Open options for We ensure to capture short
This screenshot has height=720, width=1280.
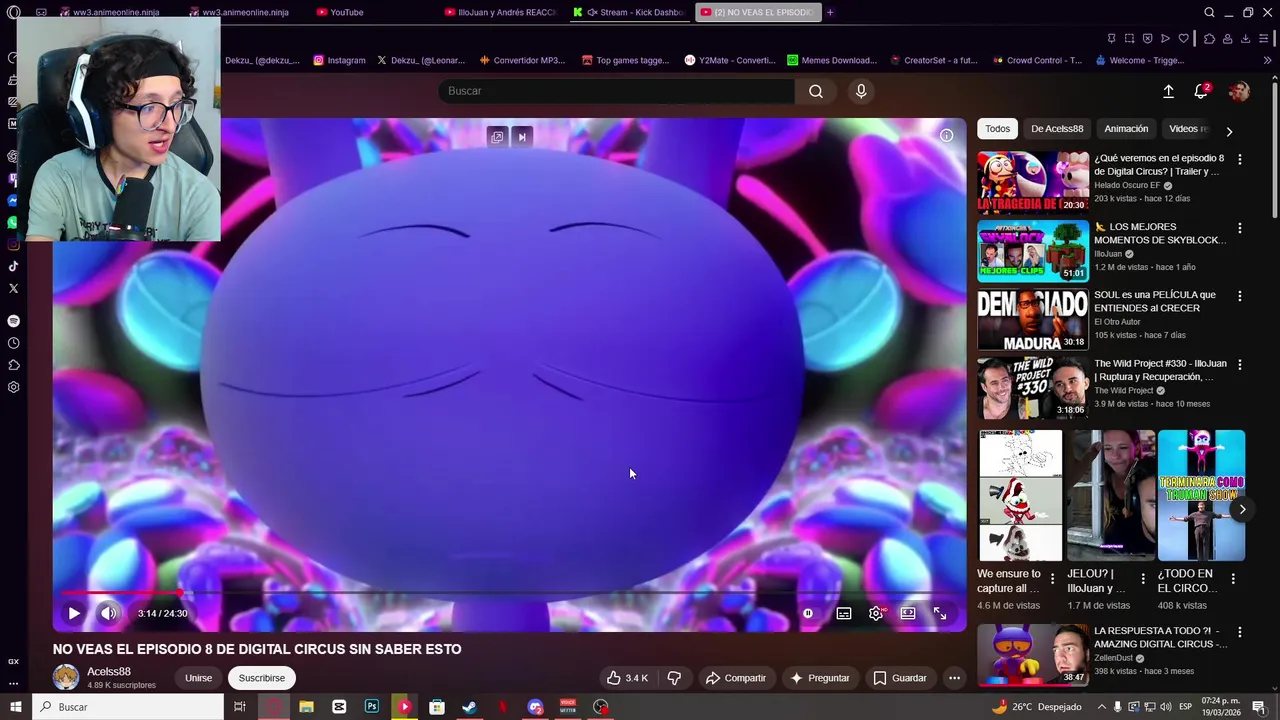[1052, 578]
